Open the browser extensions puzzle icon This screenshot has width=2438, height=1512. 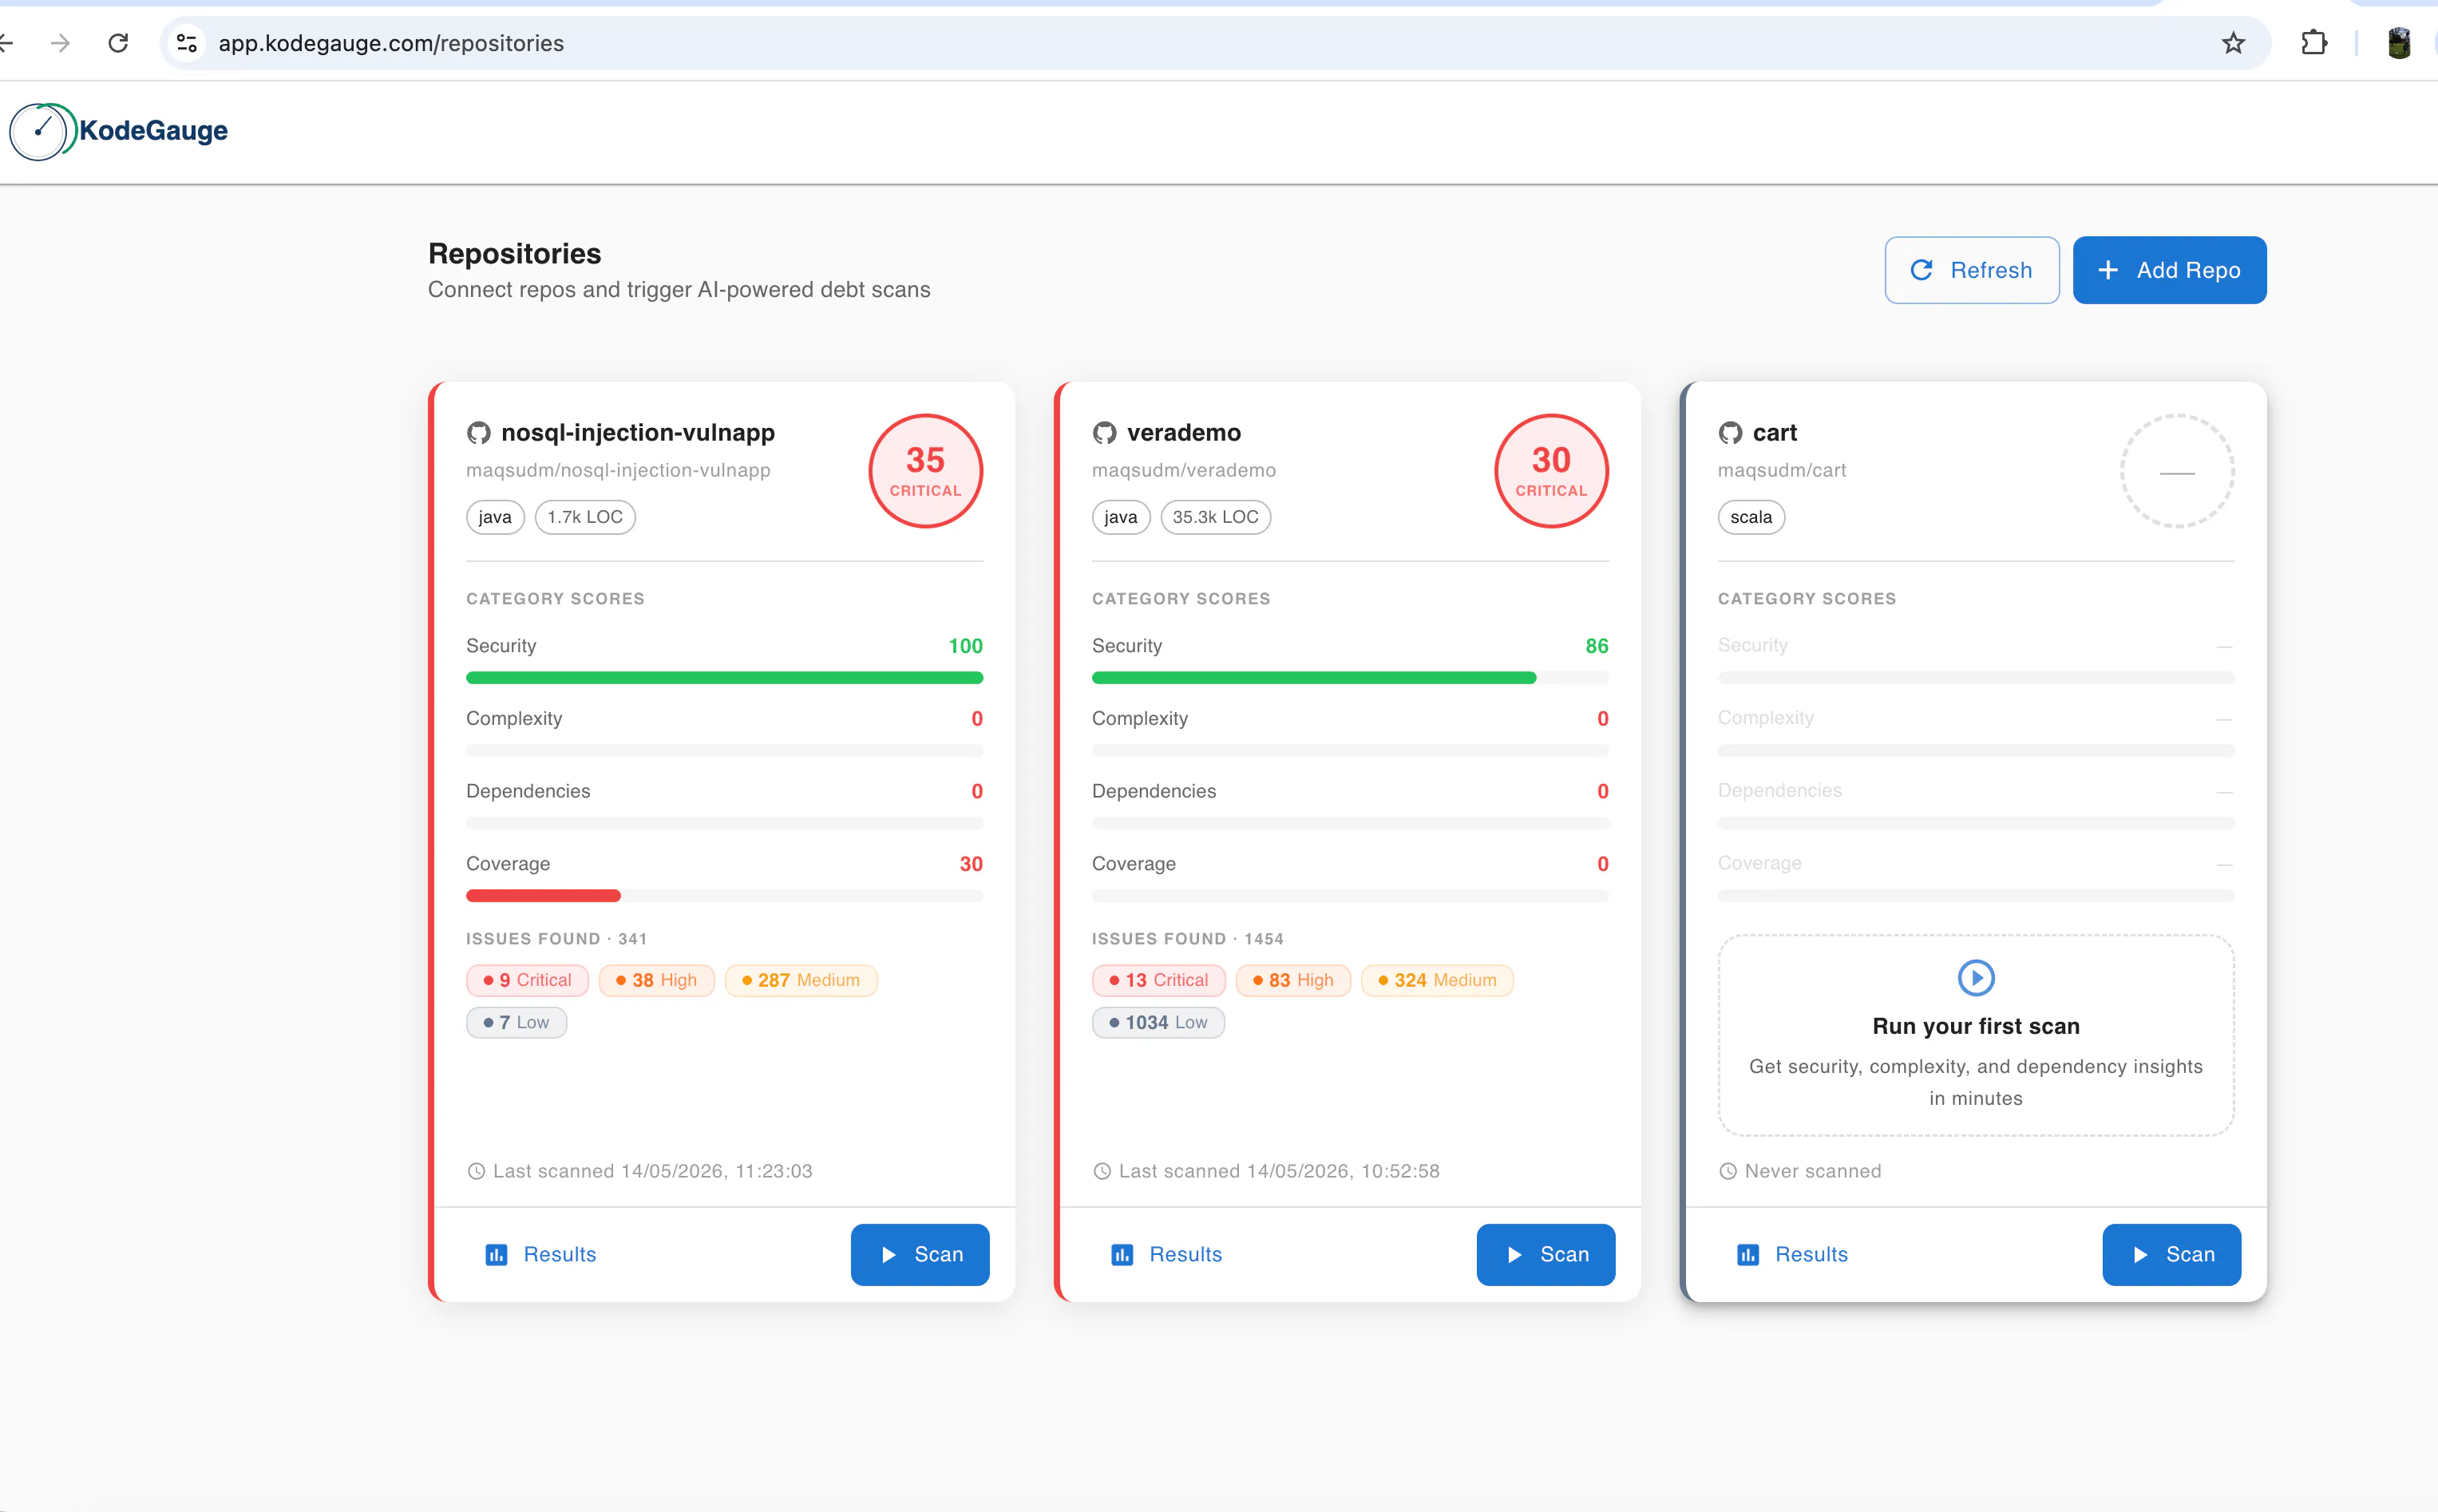click(x=2314, y=43)
